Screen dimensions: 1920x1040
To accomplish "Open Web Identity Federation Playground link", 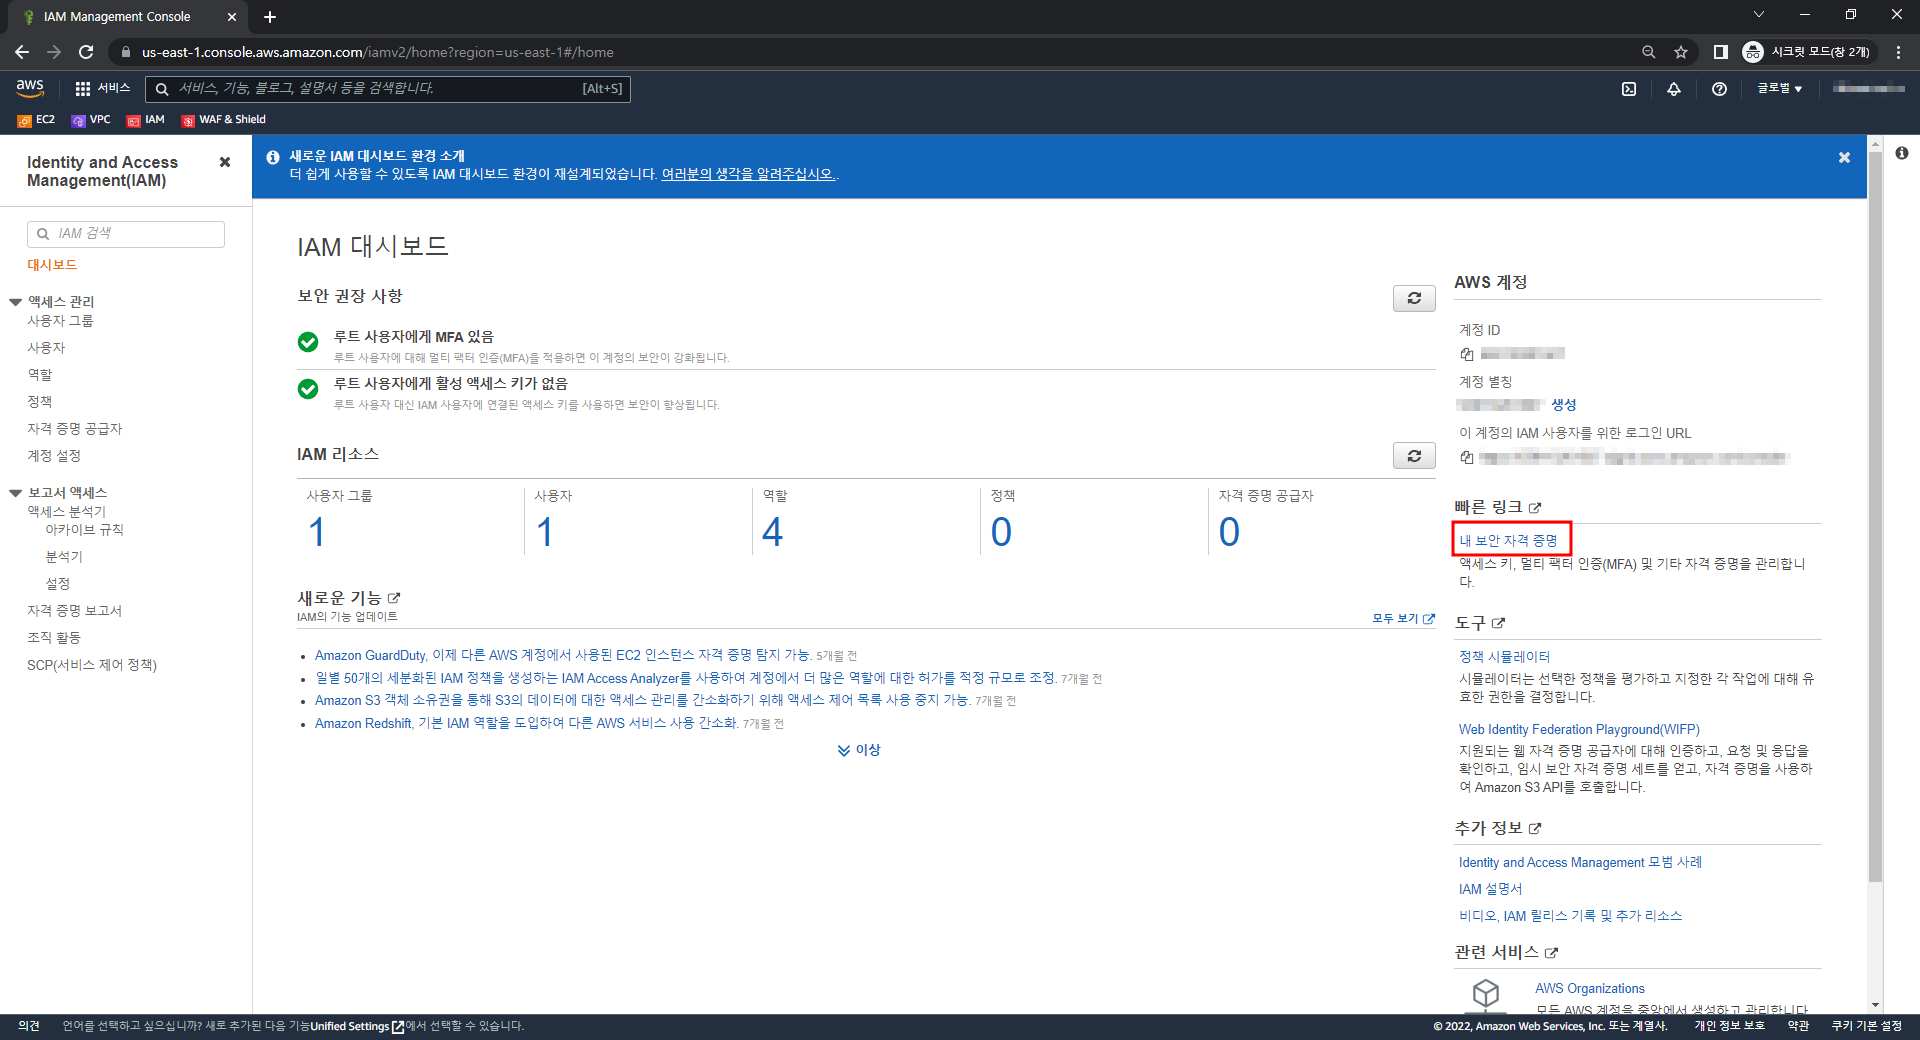I will (1579, 730).
